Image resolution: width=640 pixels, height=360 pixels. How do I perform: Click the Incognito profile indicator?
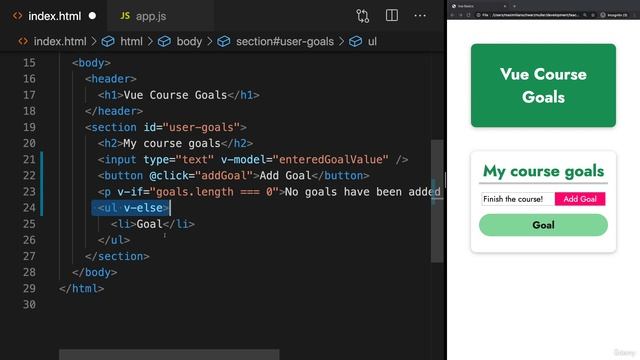click(614, 15)
